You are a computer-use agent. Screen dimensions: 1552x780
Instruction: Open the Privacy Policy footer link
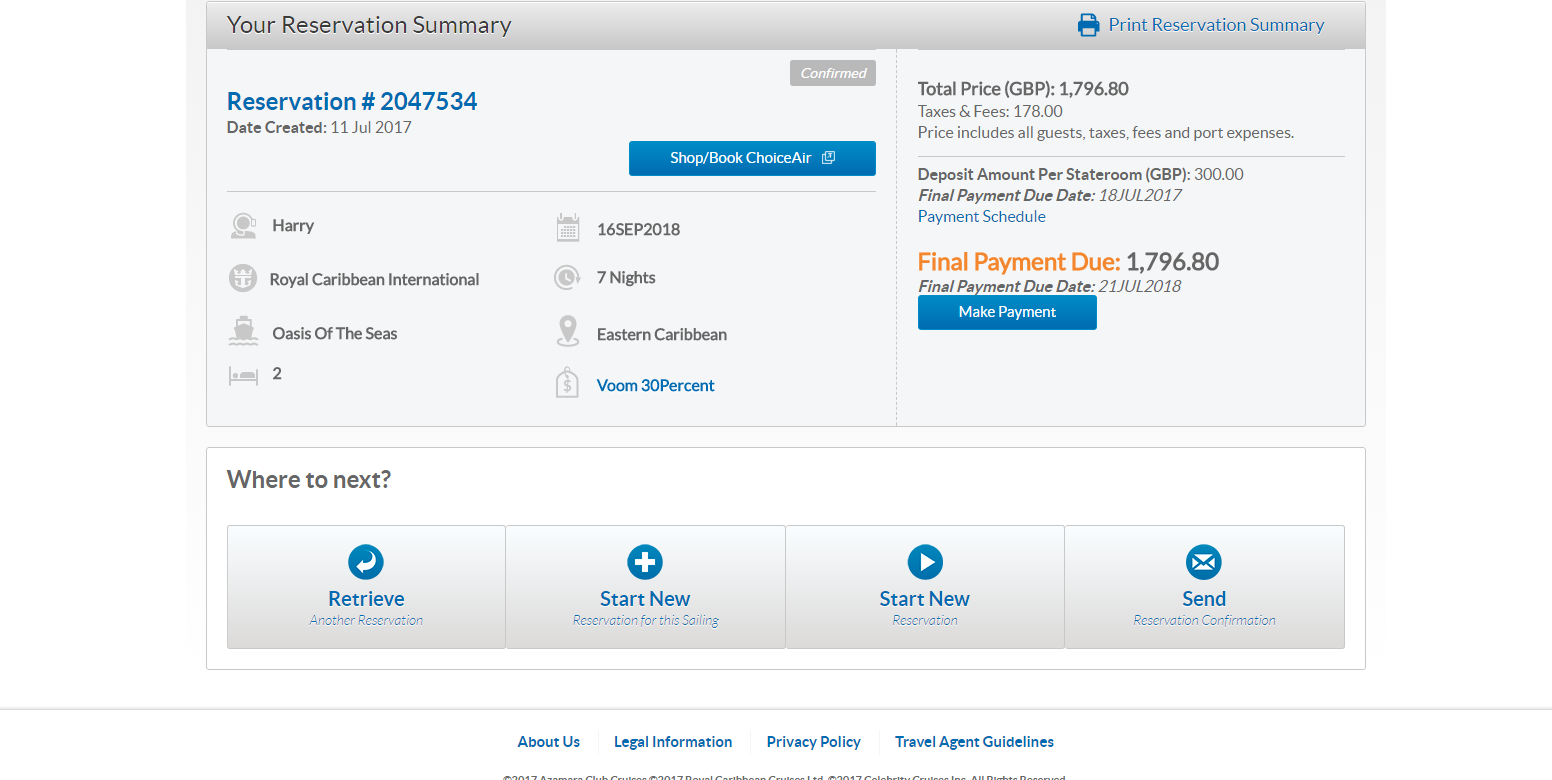tap(814, 742)
